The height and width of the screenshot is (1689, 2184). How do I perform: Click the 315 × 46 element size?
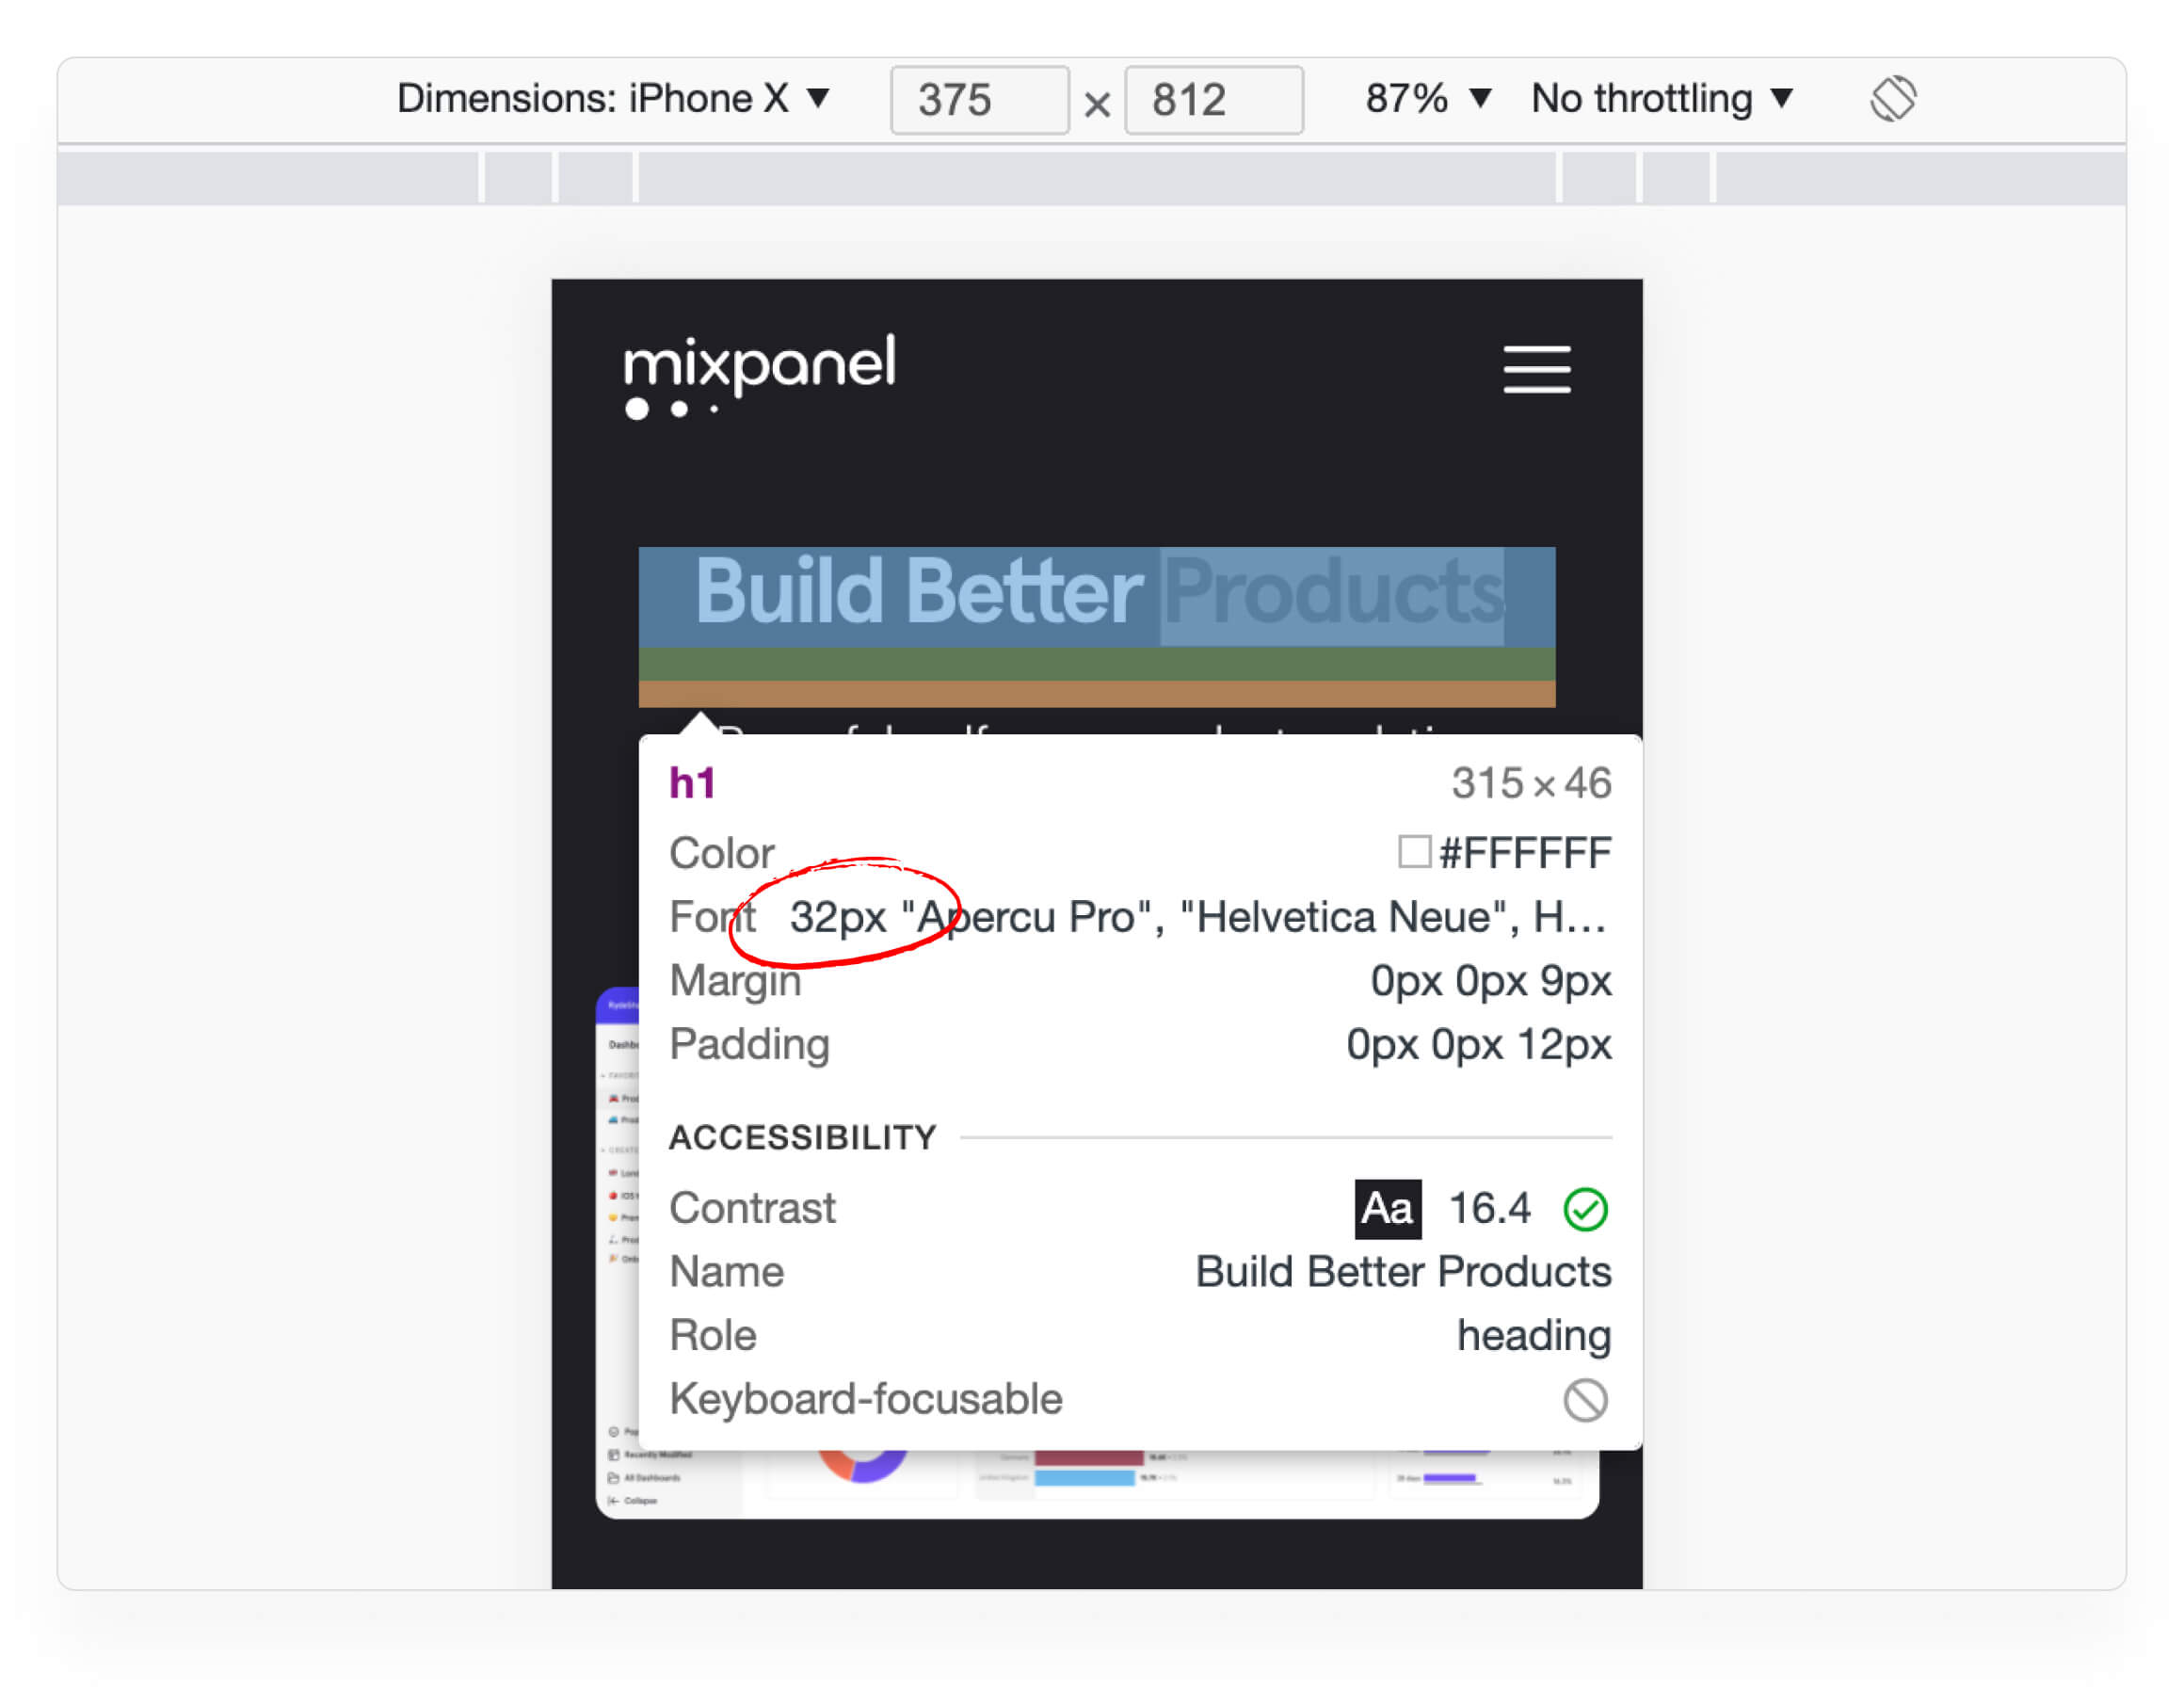pyautogui.click(x=1530, y=783)
